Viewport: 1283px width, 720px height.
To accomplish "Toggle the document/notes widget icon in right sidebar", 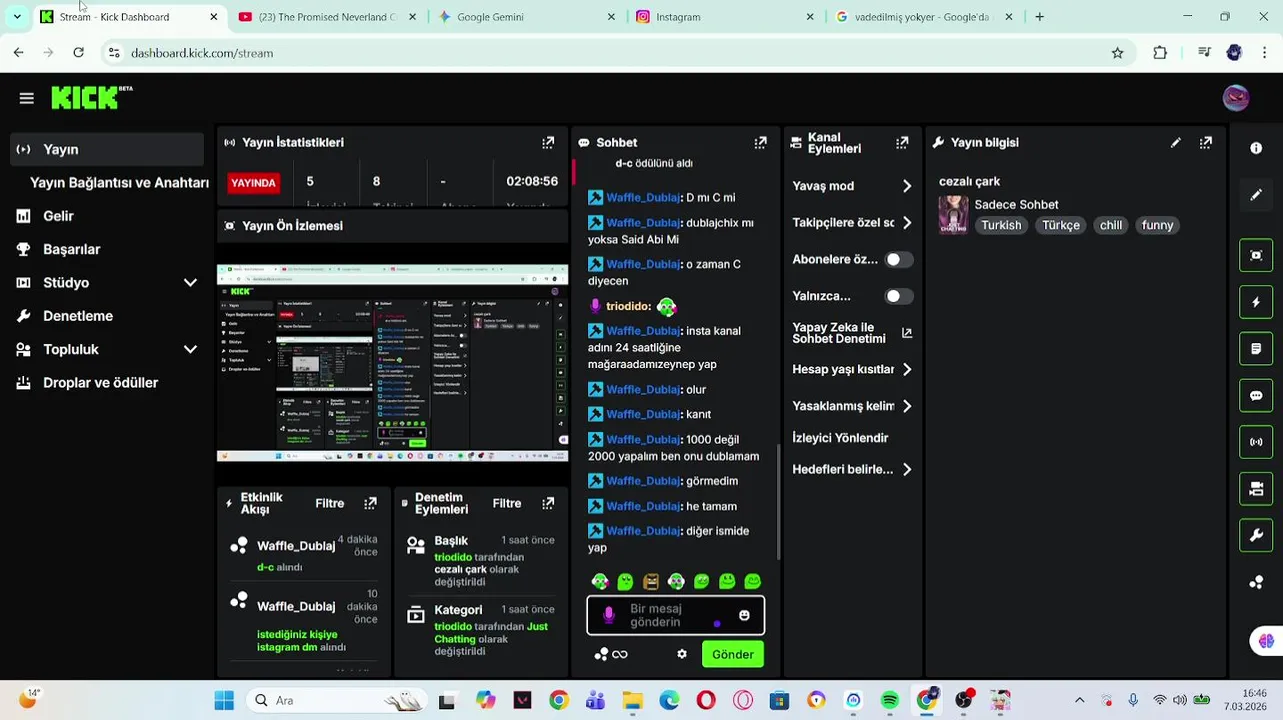I will coord(1256,349).
